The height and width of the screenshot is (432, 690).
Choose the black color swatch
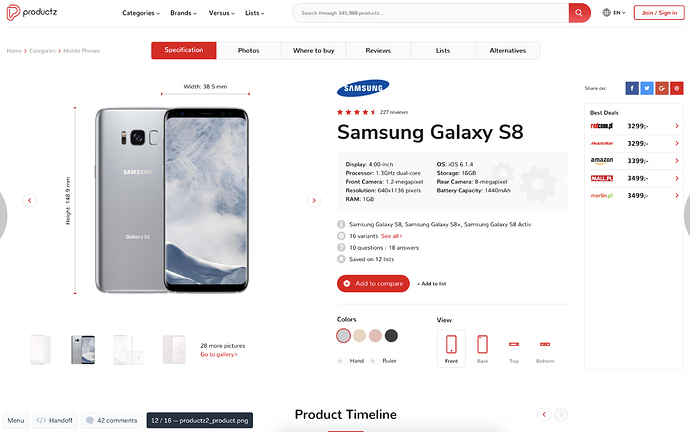391,336
